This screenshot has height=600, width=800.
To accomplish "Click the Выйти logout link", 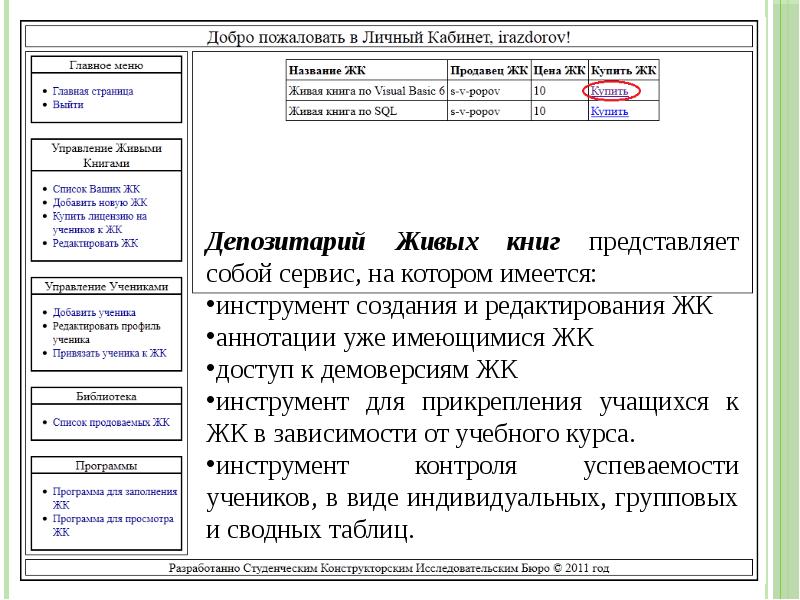I will click(x=68, y=104).
